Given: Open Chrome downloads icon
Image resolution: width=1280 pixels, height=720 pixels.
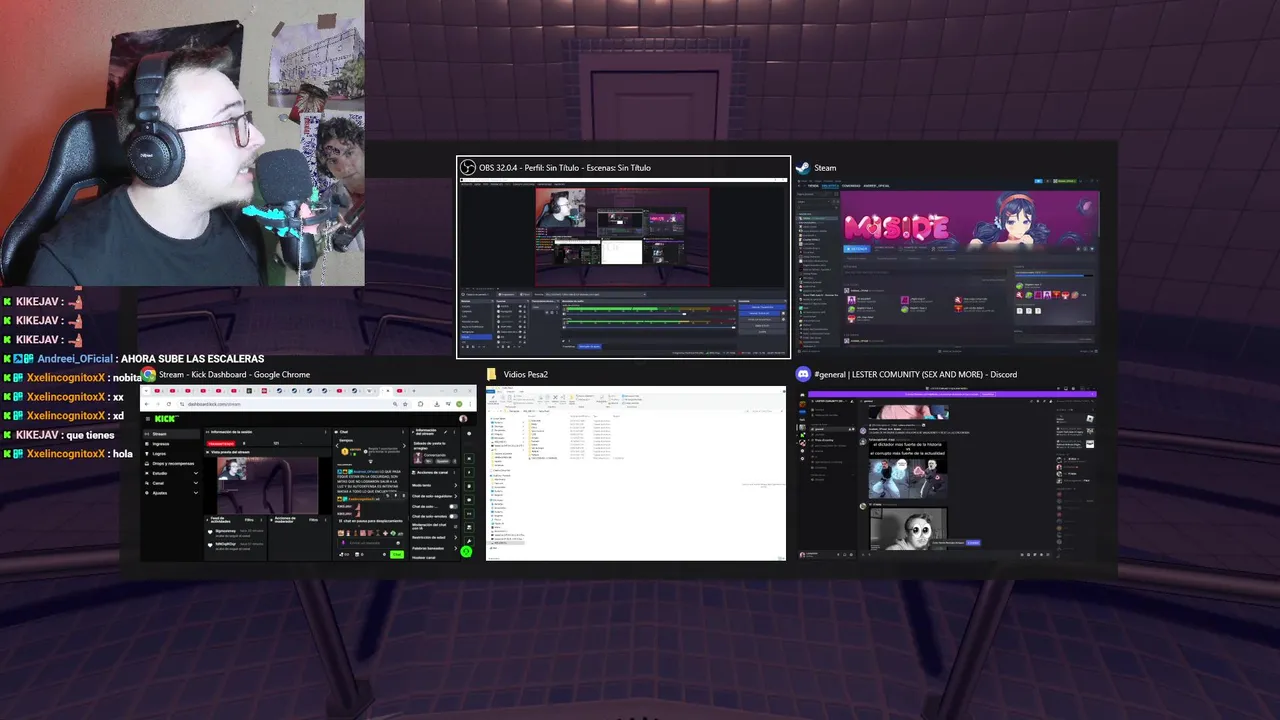Looking at the screenshot, I should click(x=437, y=404).
